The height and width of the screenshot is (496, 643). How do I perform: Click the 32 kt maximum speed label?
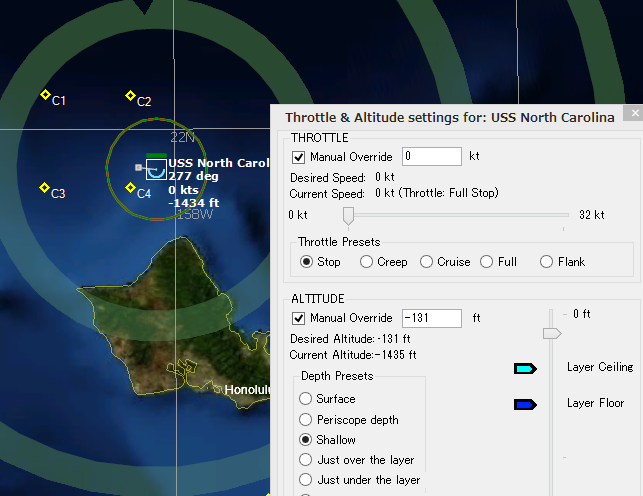click(x=592, y=215)
